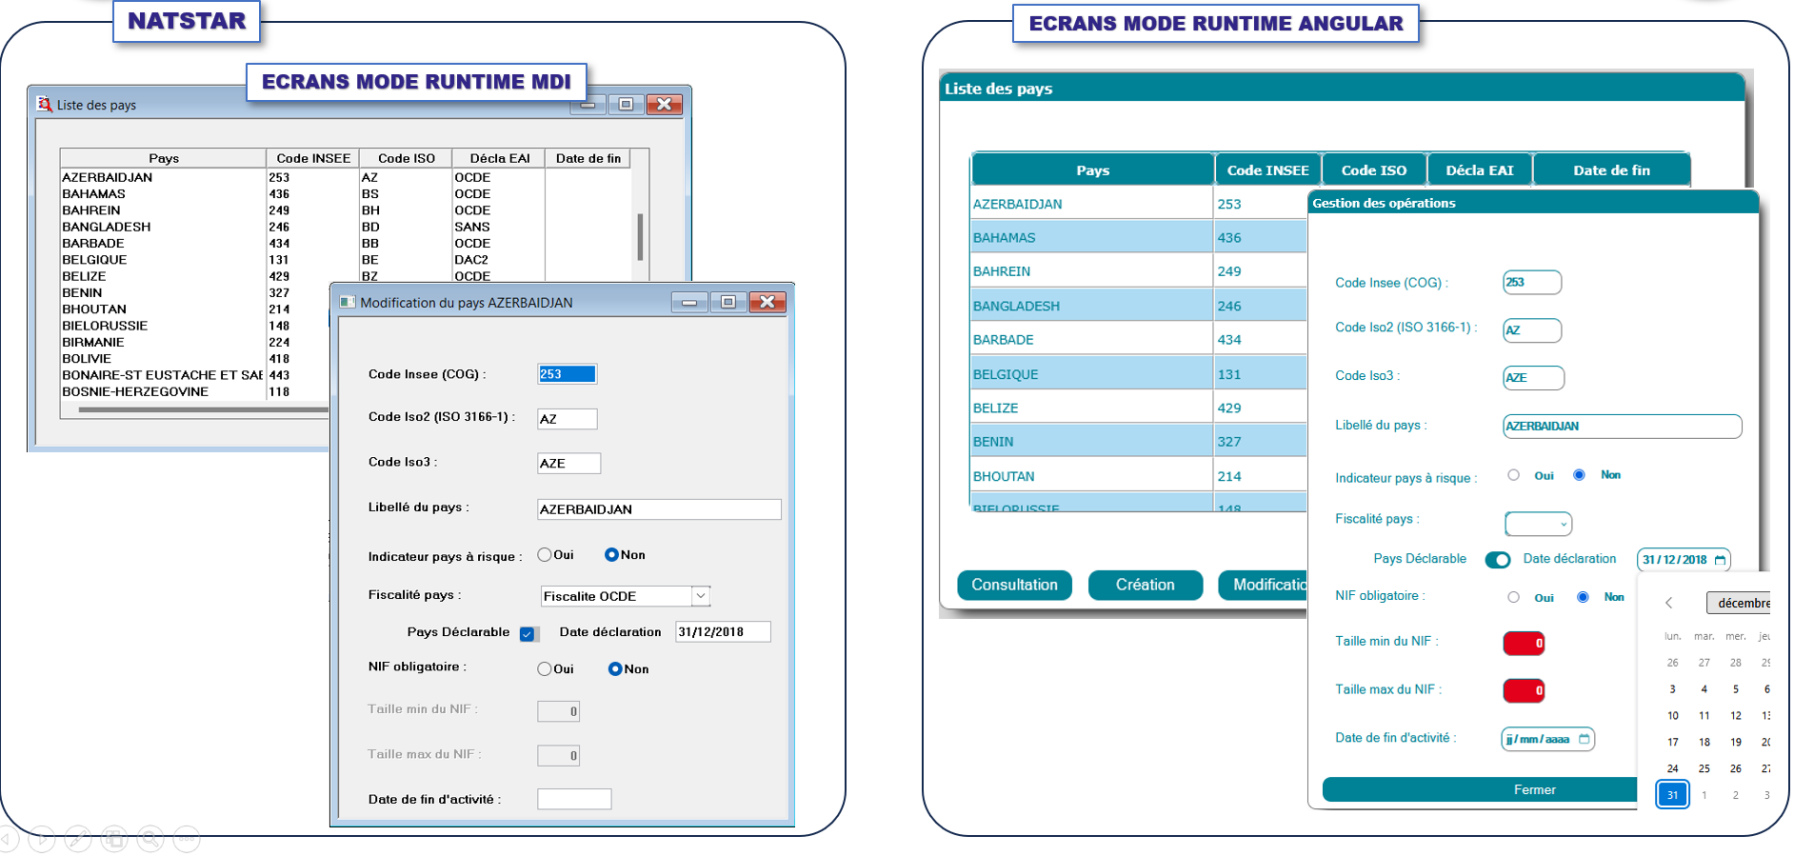Select Oui for Indicateur pays à risque in MDI form
The height and width of the screenshot is (856, 1794).
pyautogui.click(x=544, y=555)
